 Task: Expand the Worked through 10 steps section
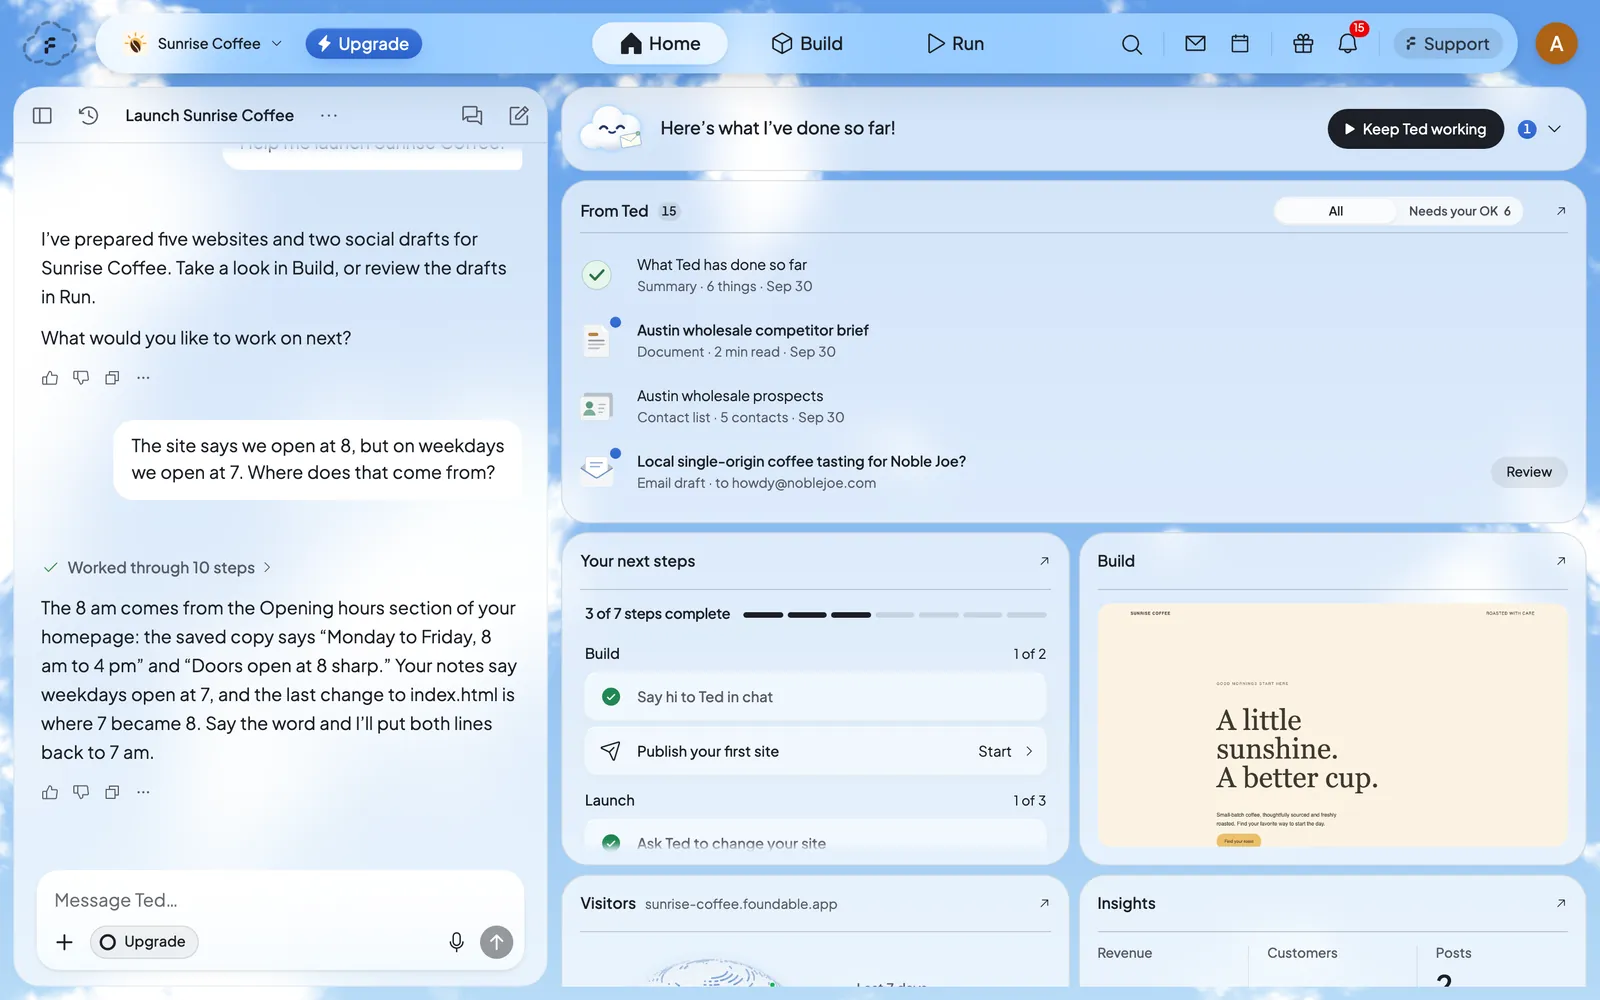click(x=157, y=567)
